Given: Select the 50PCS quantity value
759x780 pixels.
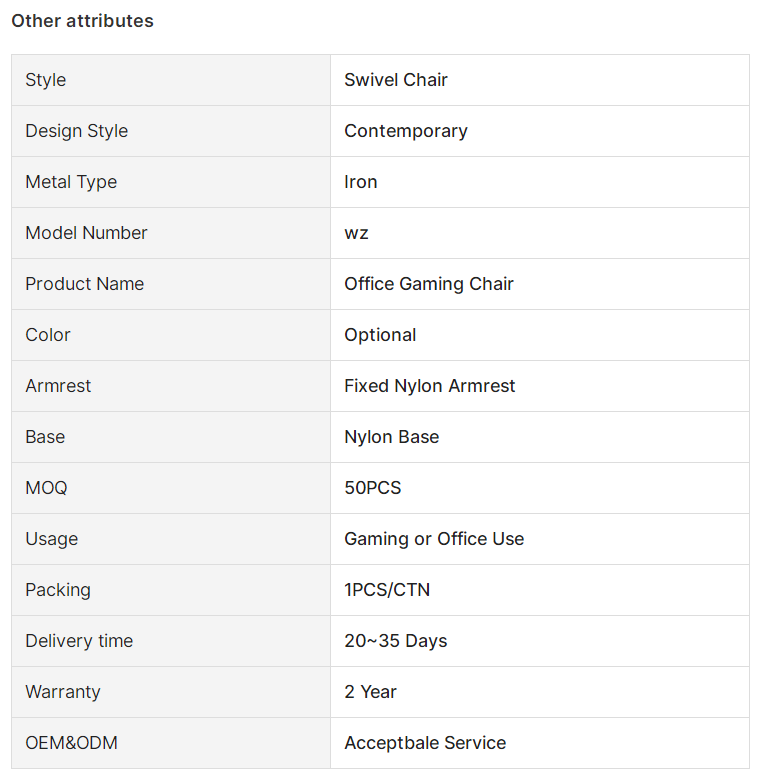Looking at the screenshot, I should pyautogui.click(x=373, y=488).
